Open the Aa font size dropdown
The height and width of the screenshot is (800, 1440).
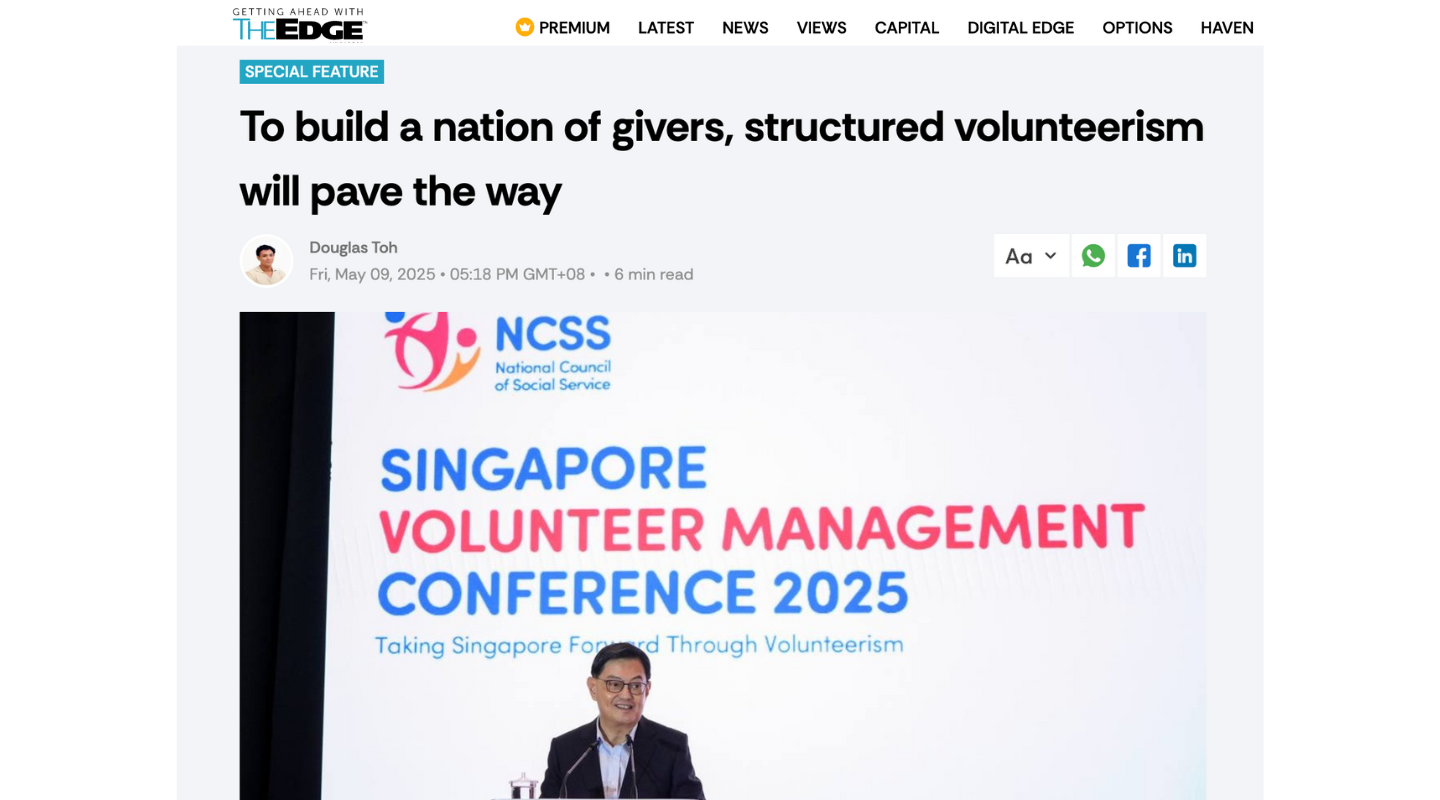coord(1031,256)
